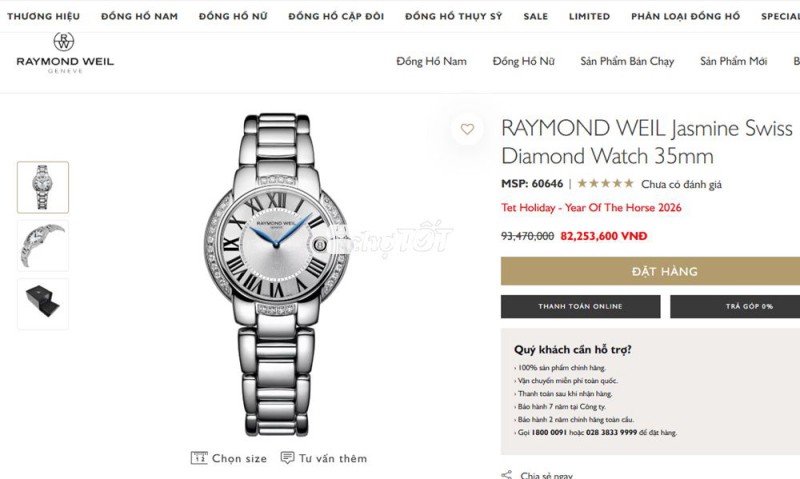Click the THANH TOÁN ONLINE button

pos(581,307)
